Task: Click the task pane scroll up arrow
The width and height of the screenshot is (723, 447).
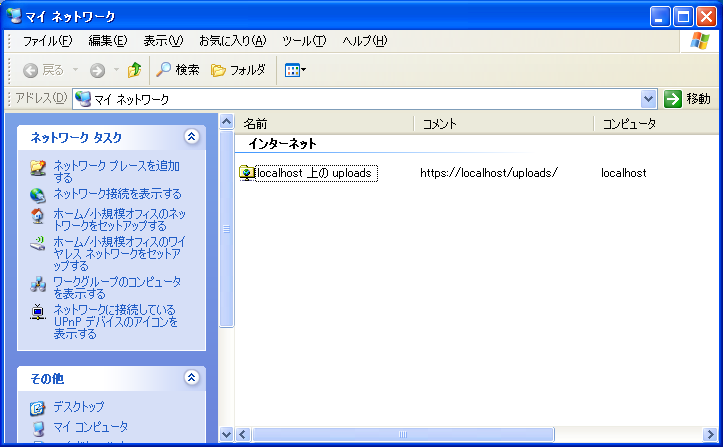Action: click(x=226, y=122)
